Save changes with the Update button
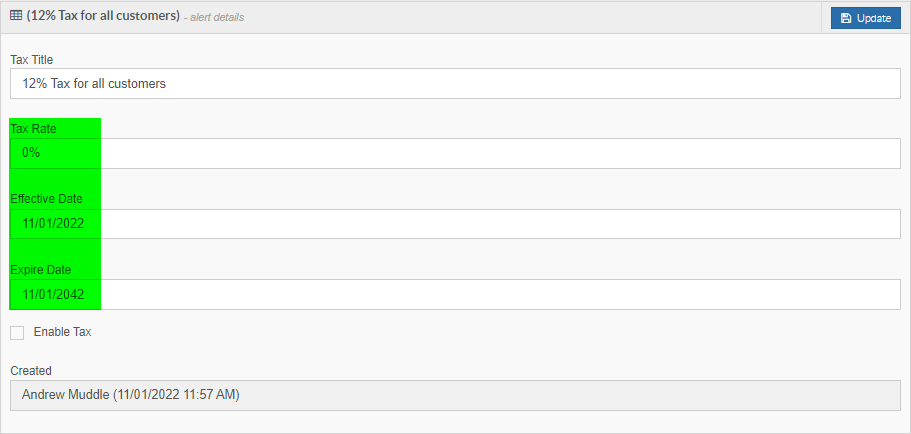Screen dimensions: 911x434 point(866,18)
